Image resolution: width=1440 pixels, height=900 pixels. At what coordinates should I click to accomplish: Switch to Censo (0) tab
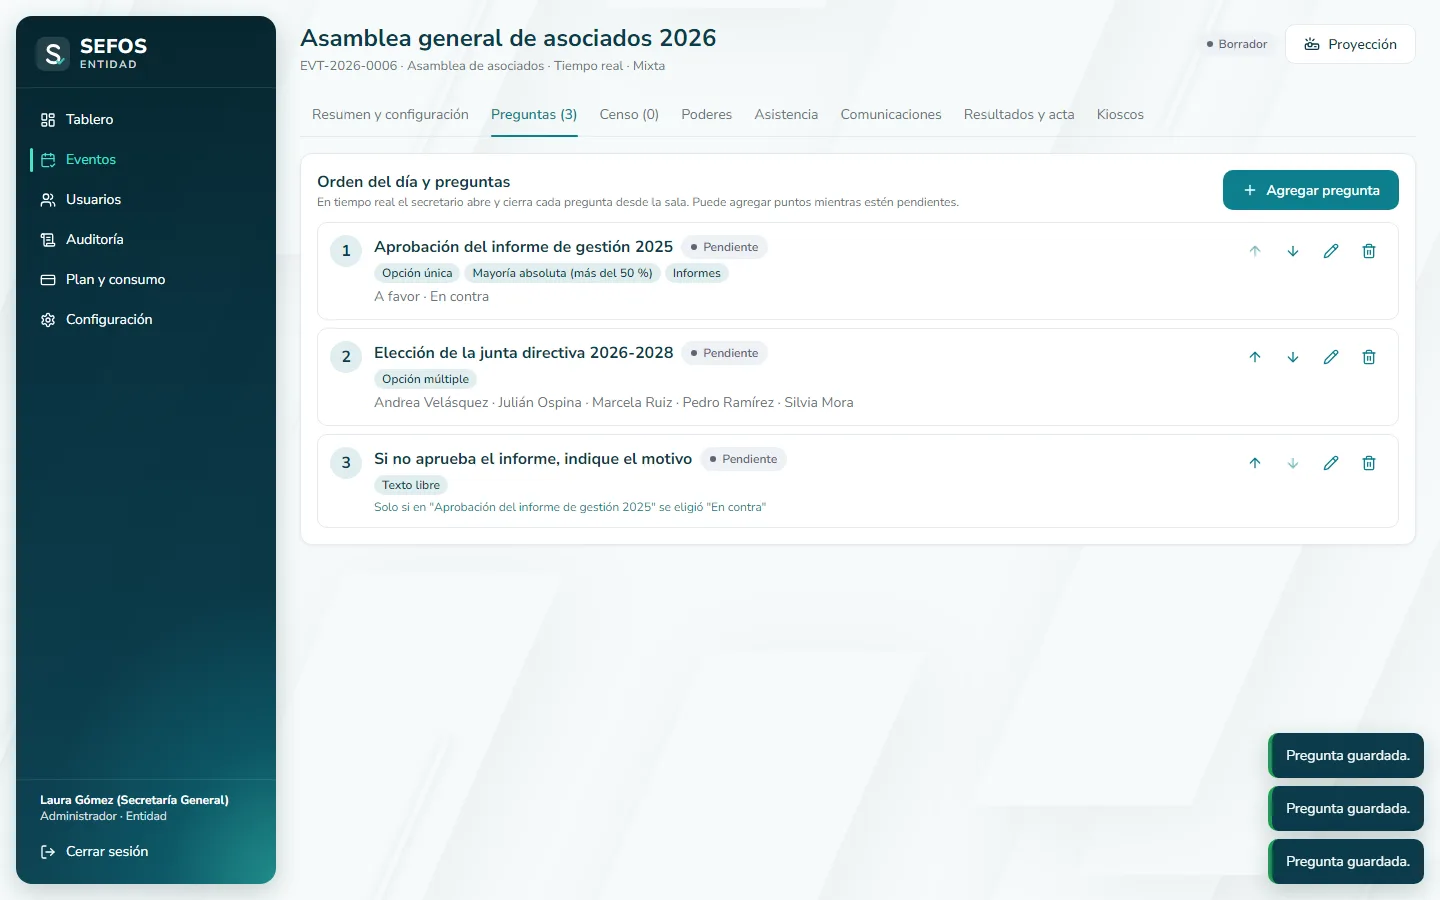tap(629, 115)
